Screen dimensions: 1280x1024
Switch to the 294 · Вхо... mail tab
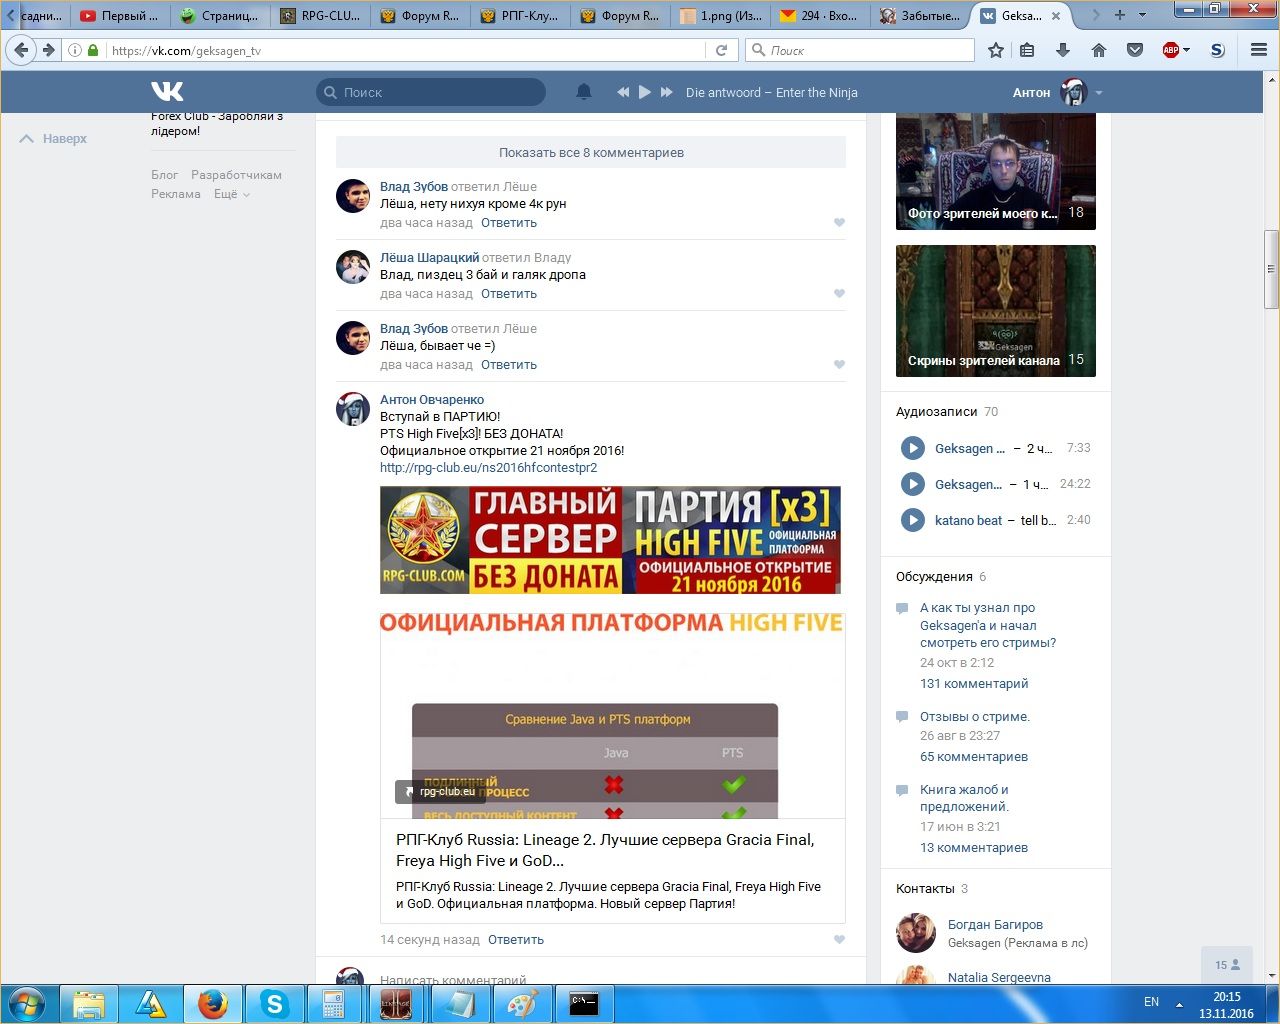coord(818,16)
